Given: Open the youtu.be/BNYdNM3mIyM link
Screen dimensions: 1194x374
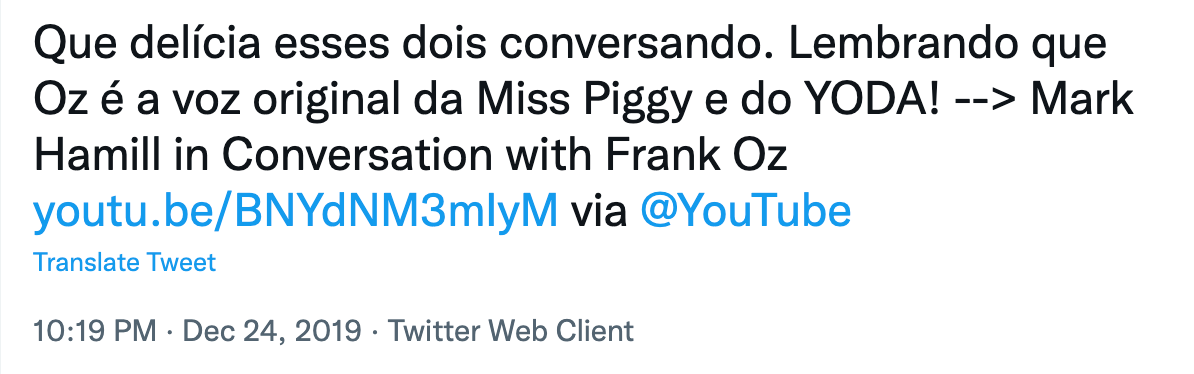Looking at the screenshot, I should click(295, 211).
